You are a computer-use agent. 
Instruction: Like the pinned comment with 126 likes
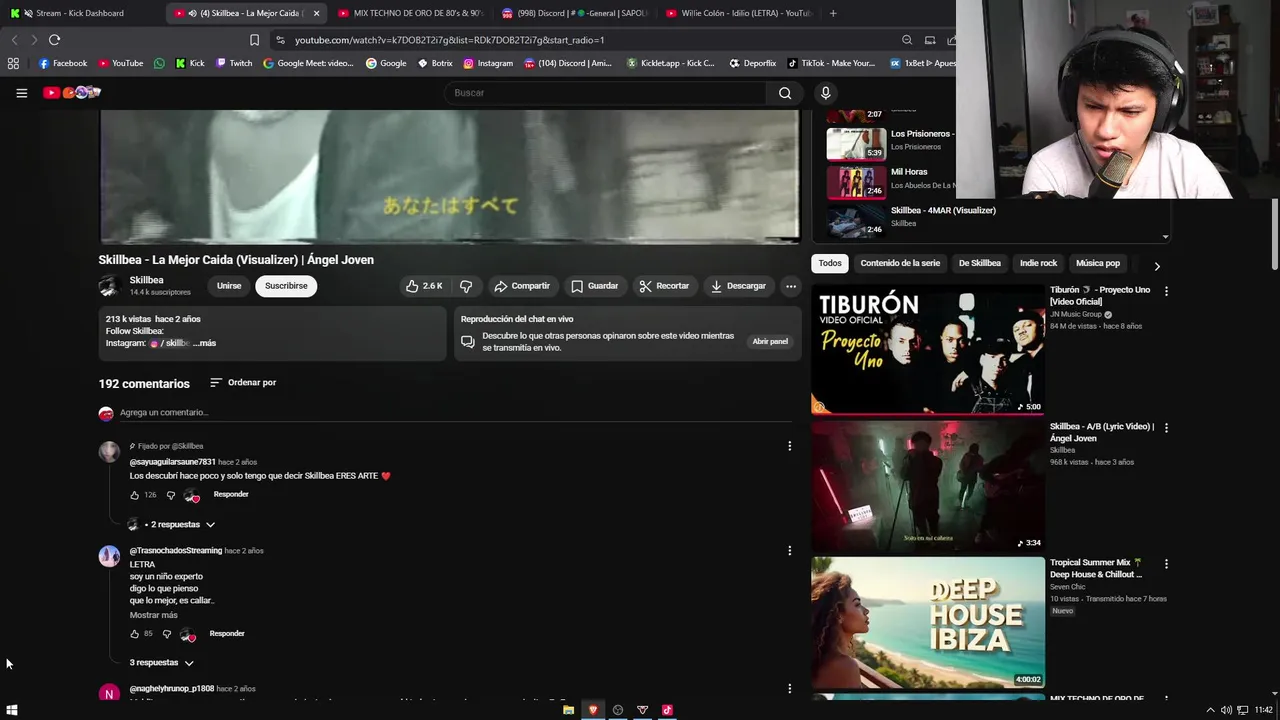click(135, 495)
